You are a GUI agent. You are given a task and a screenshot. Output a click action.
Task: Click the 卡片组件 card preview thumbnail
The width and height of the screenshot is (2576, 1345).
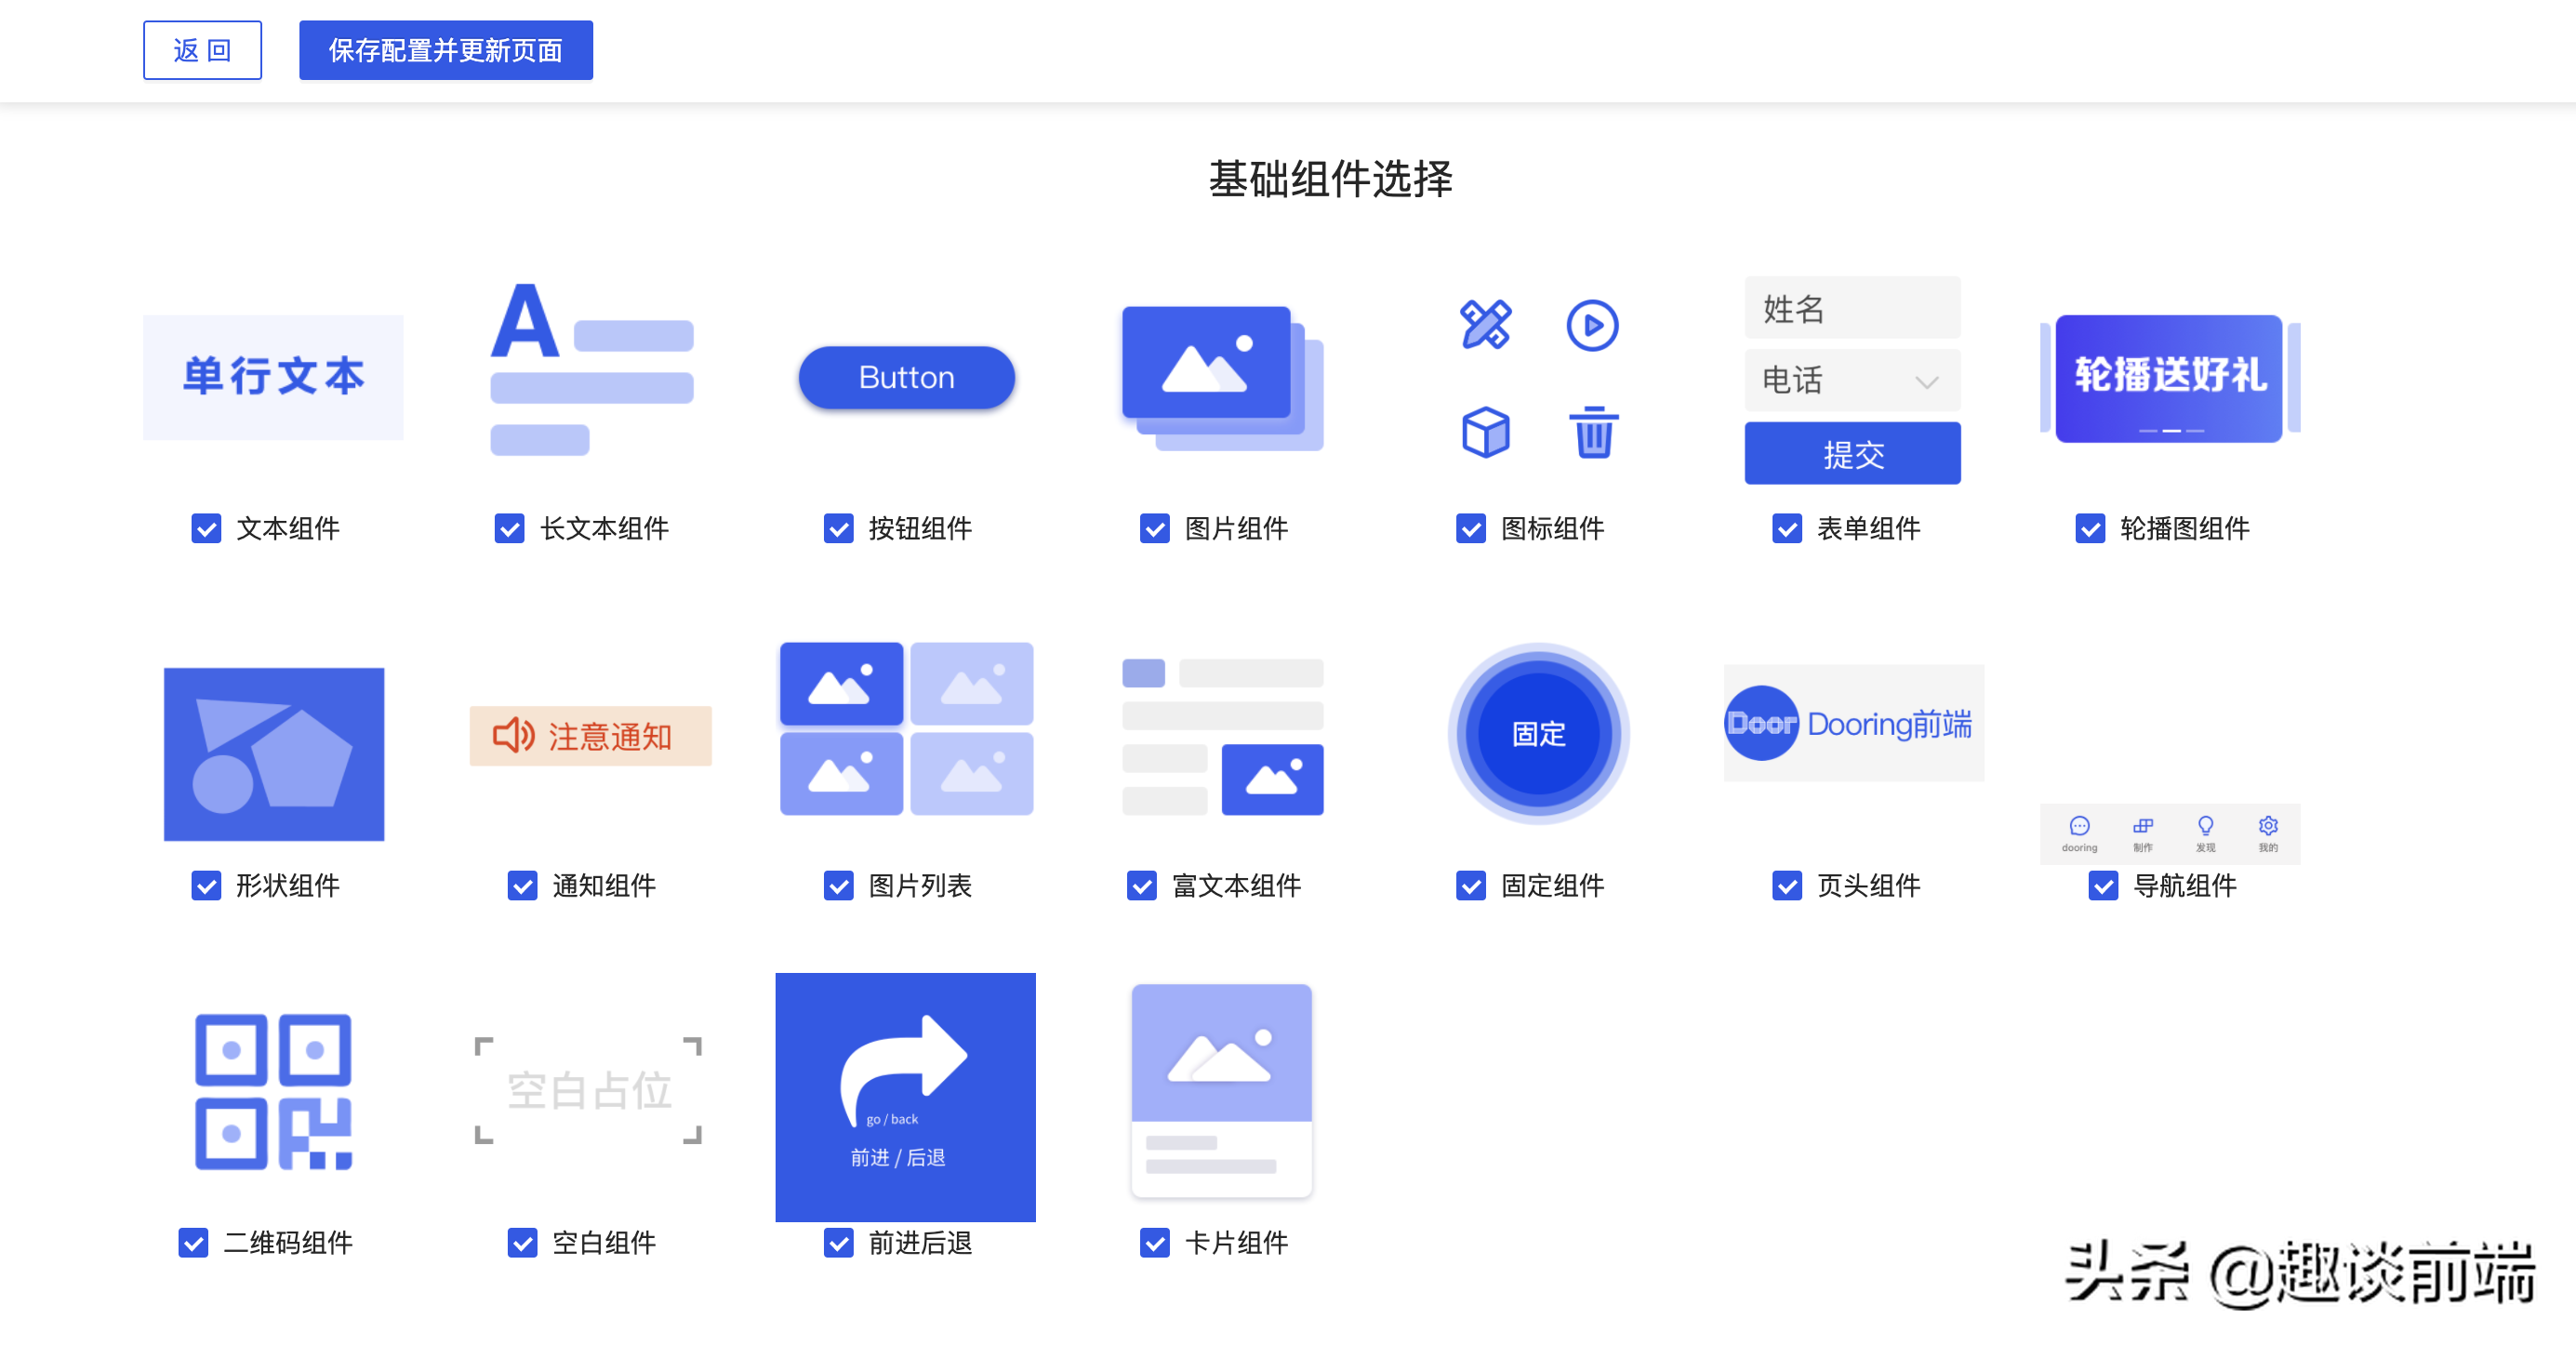click(1221, 1091)
